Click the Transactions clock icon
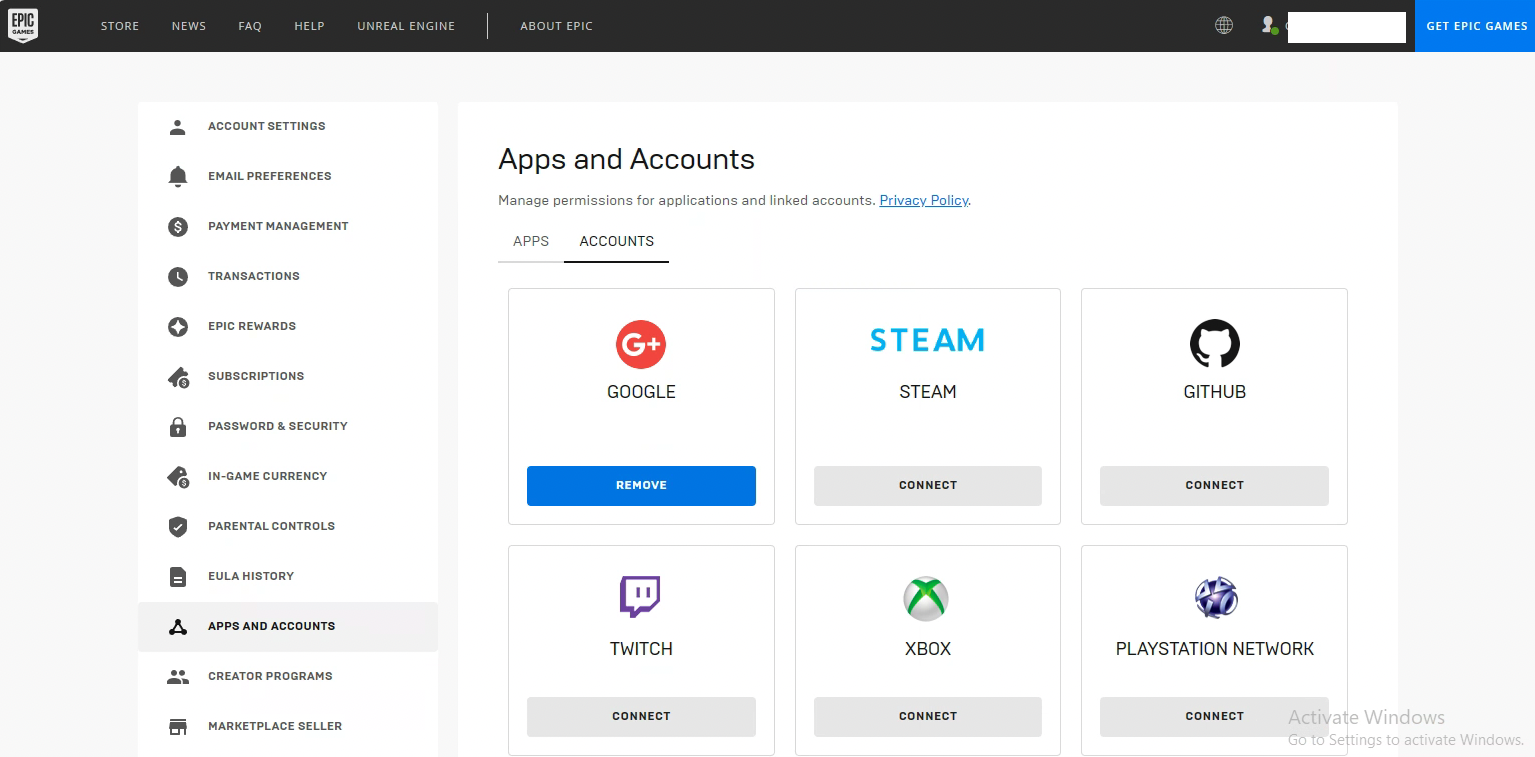The height and width of the screenshot is (757, 1535). pos(178,277)
